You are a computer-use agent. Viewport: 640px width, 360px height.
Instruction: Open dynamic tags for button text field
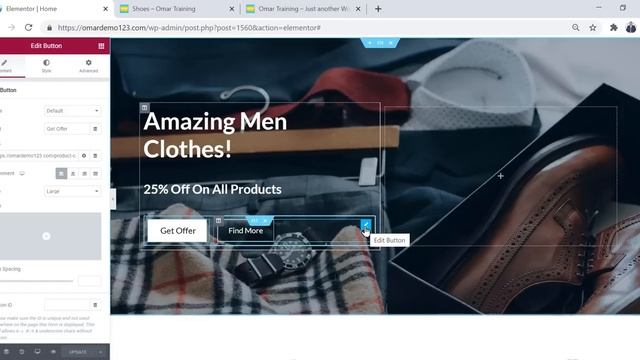(x=95, y=129)
